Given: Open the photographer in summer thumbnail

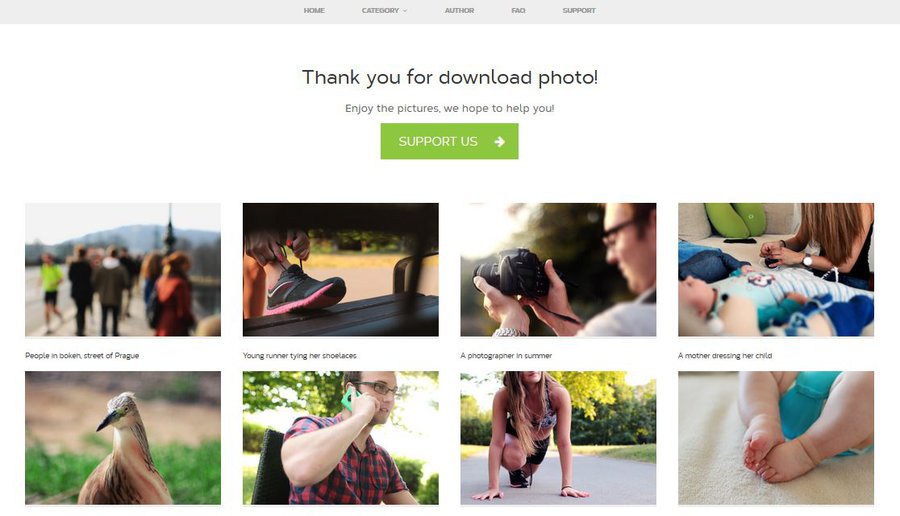Looking at the screenshot, I should tap(558, 269).
